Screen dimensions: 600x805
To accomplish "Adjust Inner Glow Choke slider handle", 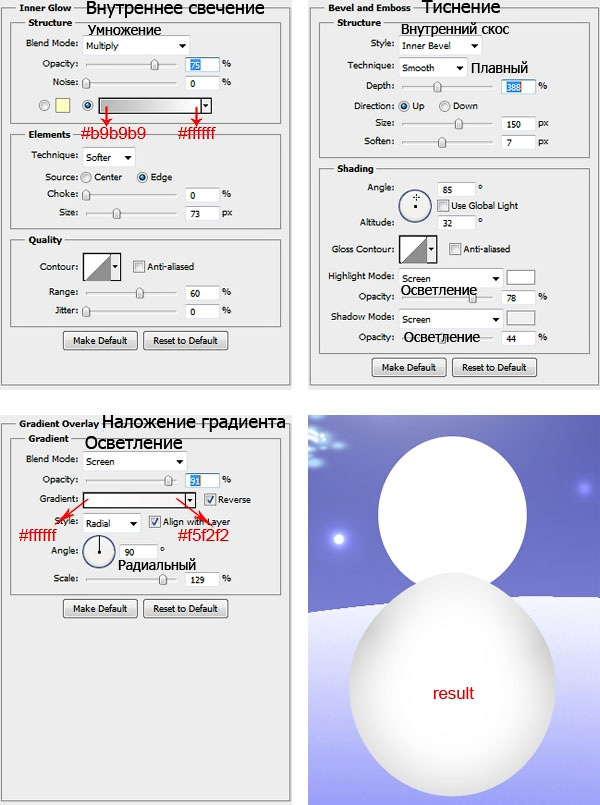I will 86,195.
